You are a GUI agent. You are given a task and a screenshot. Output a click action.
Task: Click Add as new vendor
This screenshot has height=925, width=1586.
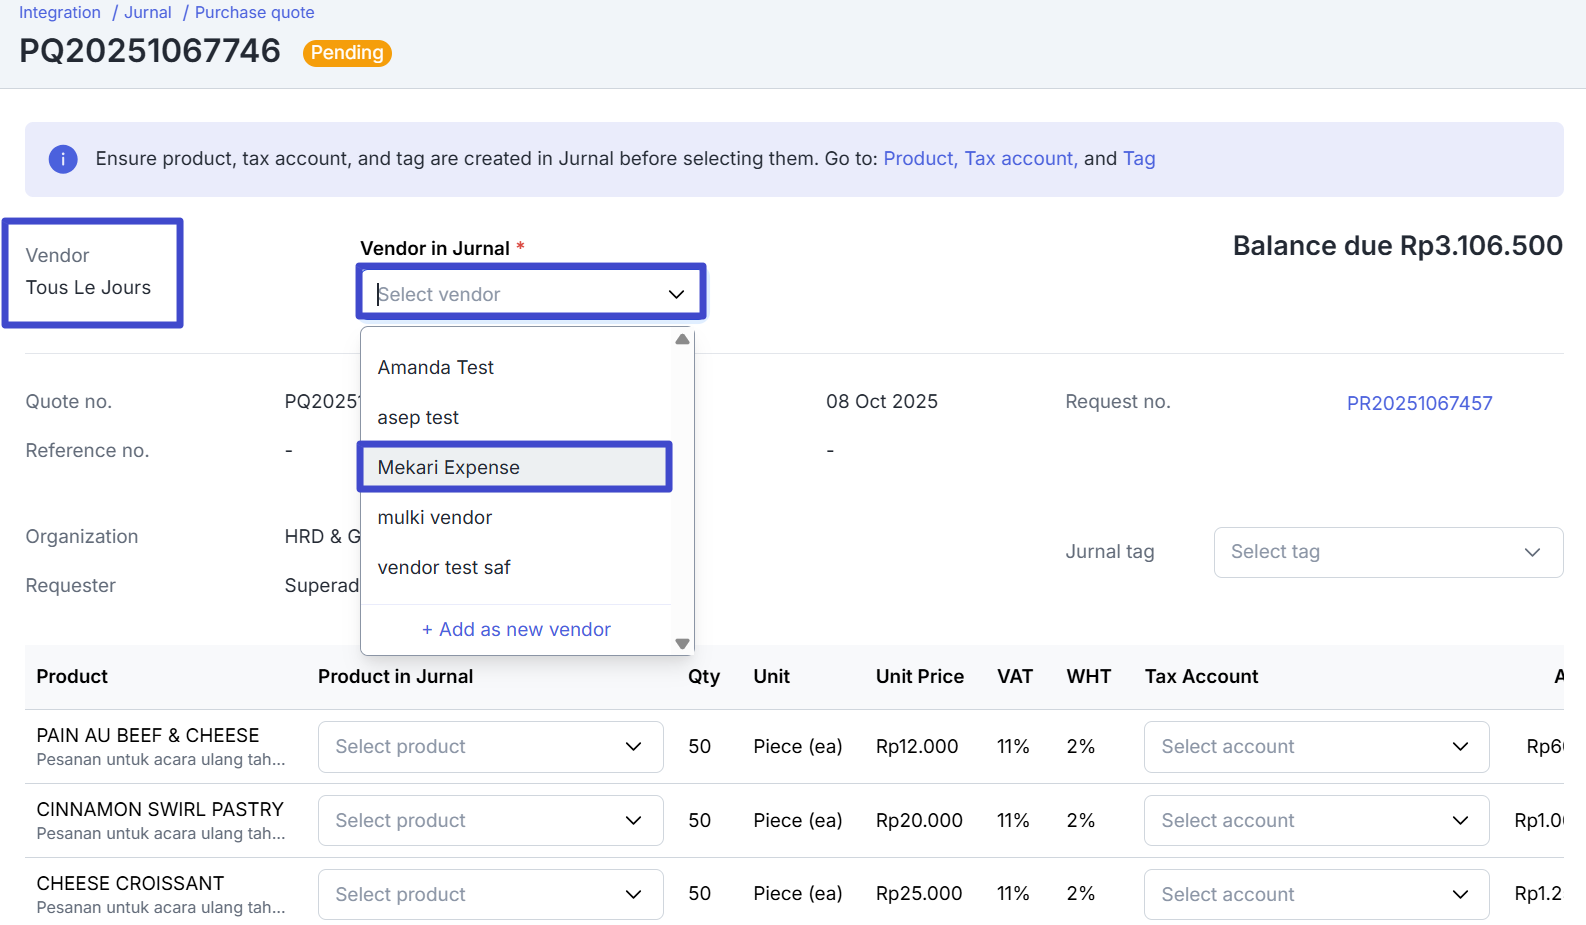pyautogui.click(x=516, y=630)
